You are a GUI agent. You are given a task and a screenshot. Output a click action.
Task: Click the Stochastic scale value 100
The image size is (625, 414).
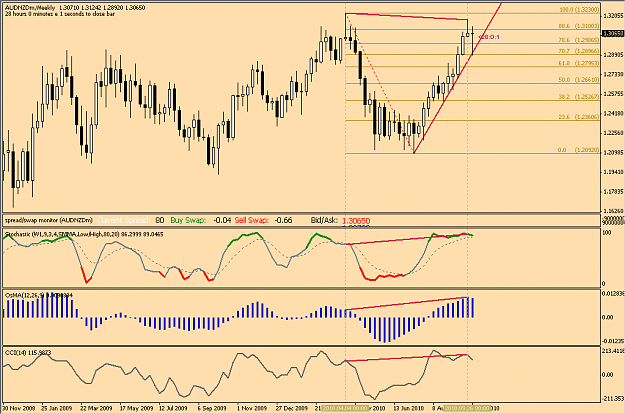(606, 233)
